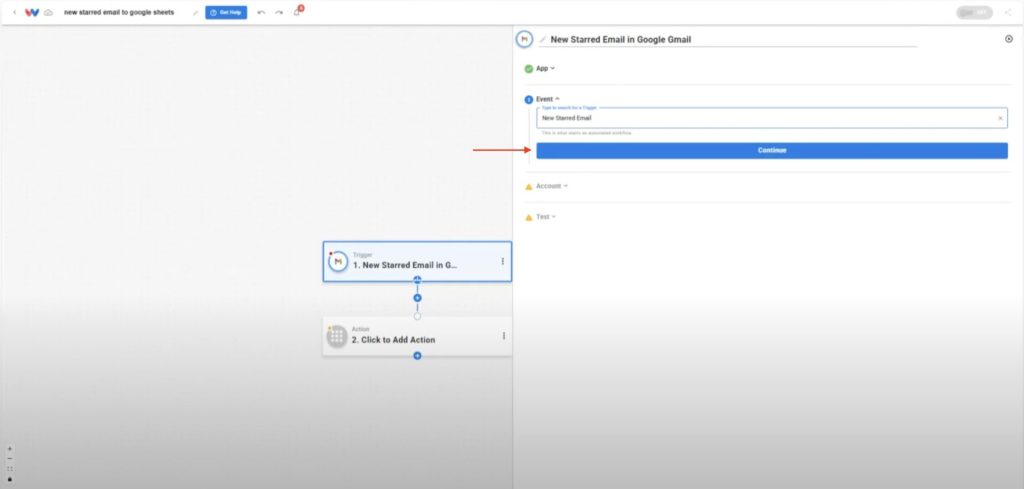Click pencil icon beside panel step title
This screenshot has width=1024, height=489.
(x=543, y=40)
